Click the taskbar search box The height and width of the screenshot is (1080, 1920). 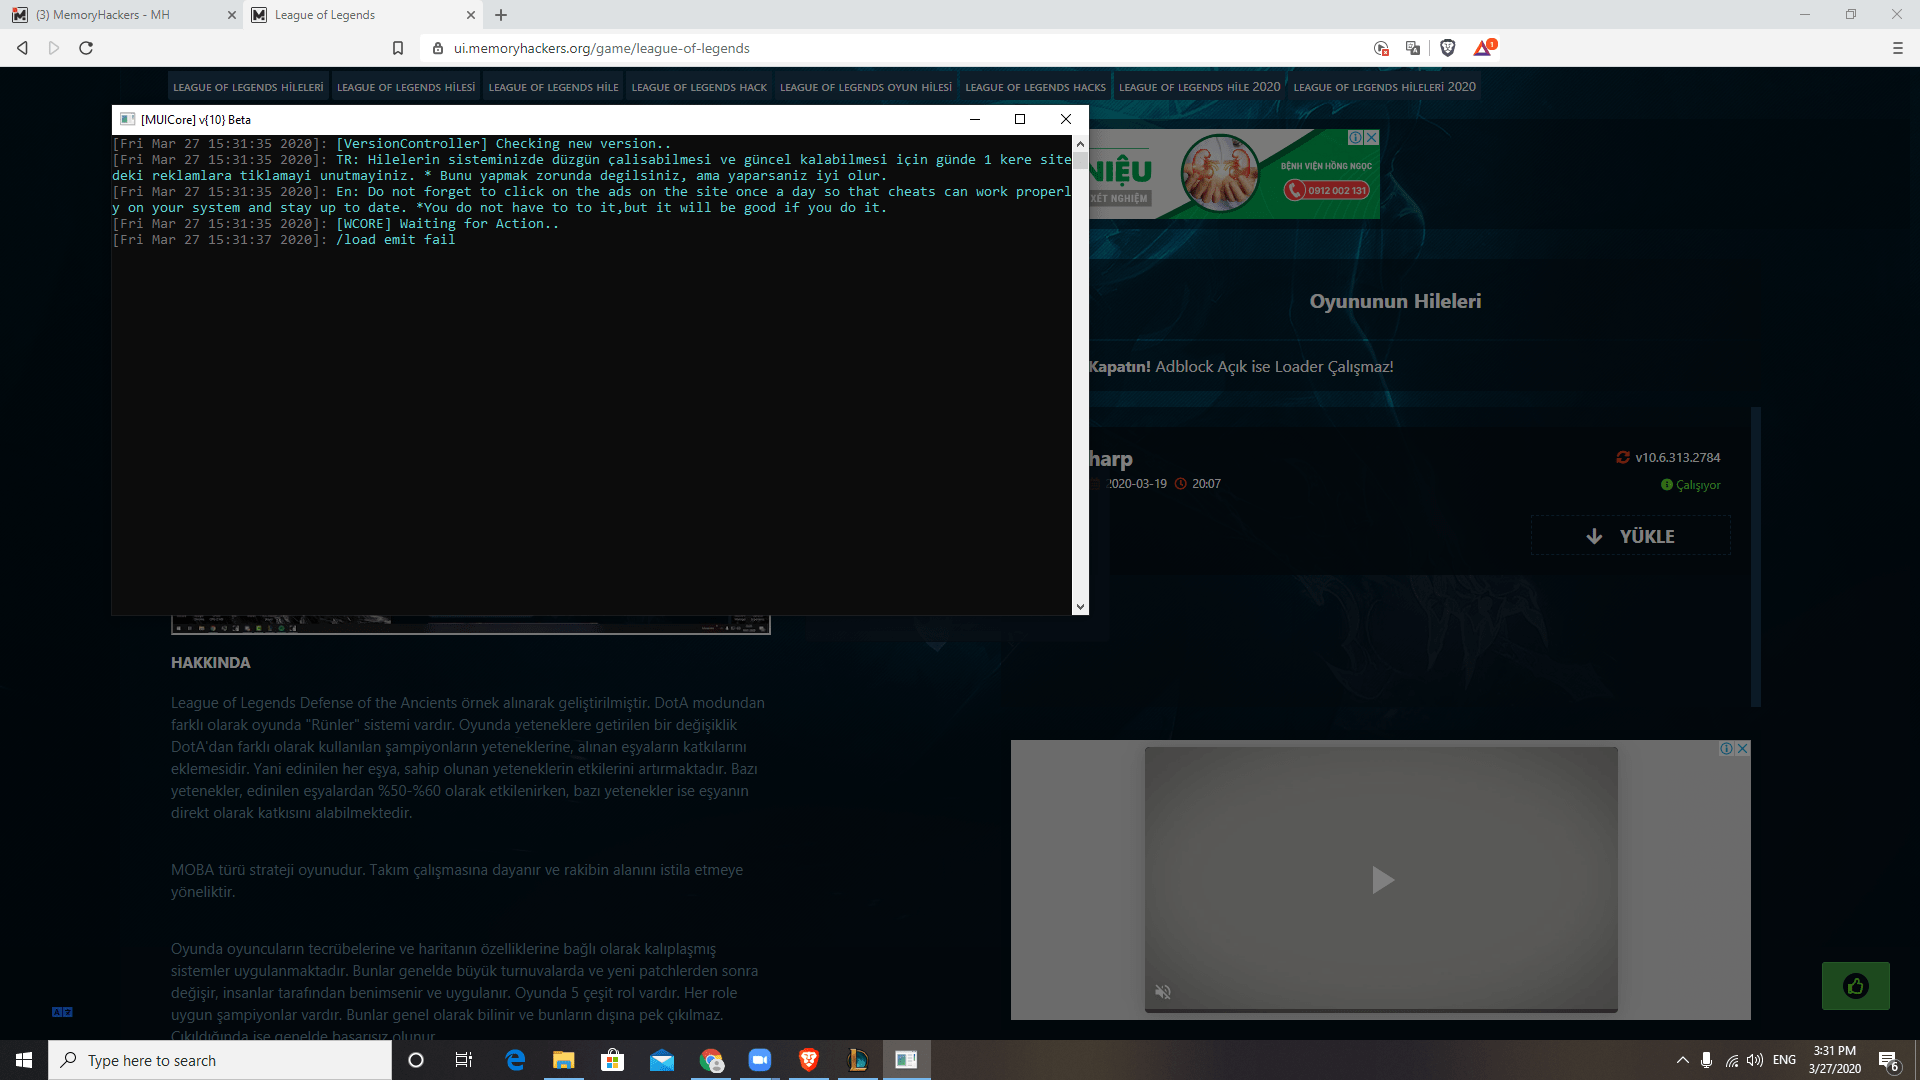pos(220,1060)
